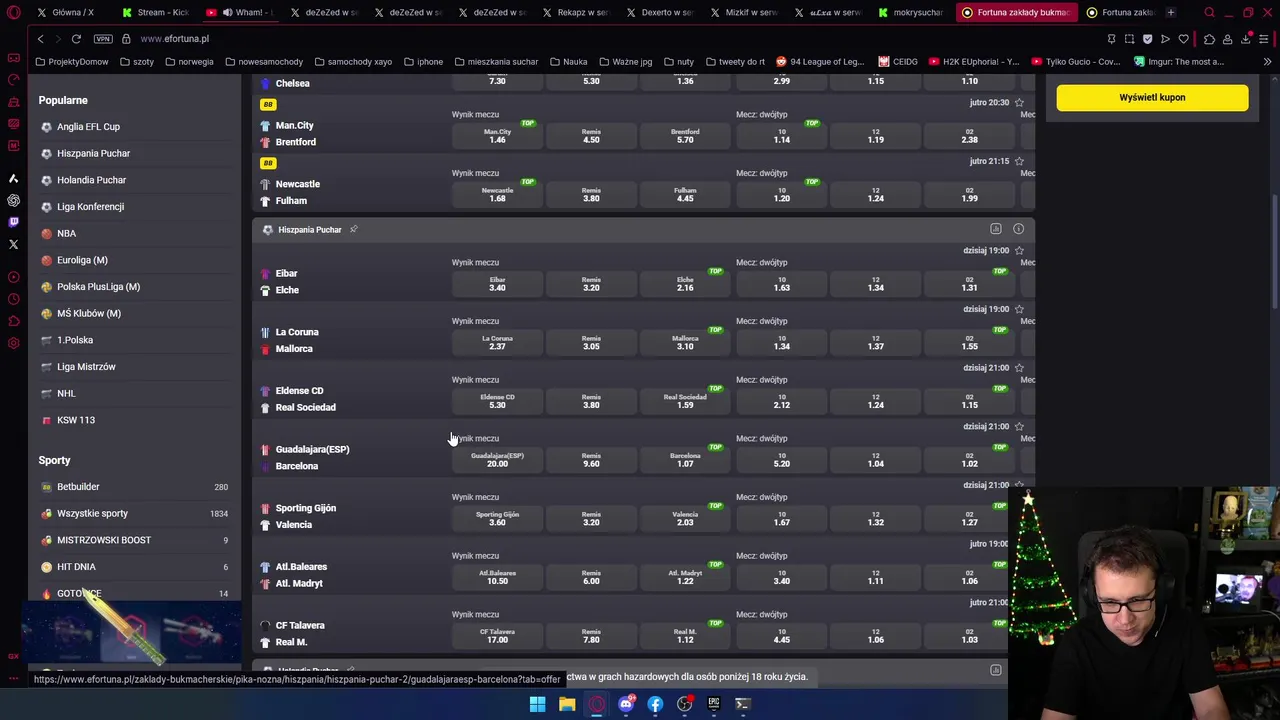This screenshot has height=720, width=1280.
Task: Switch to the 'Stream - Kick' tab
Action: (156, 13)
